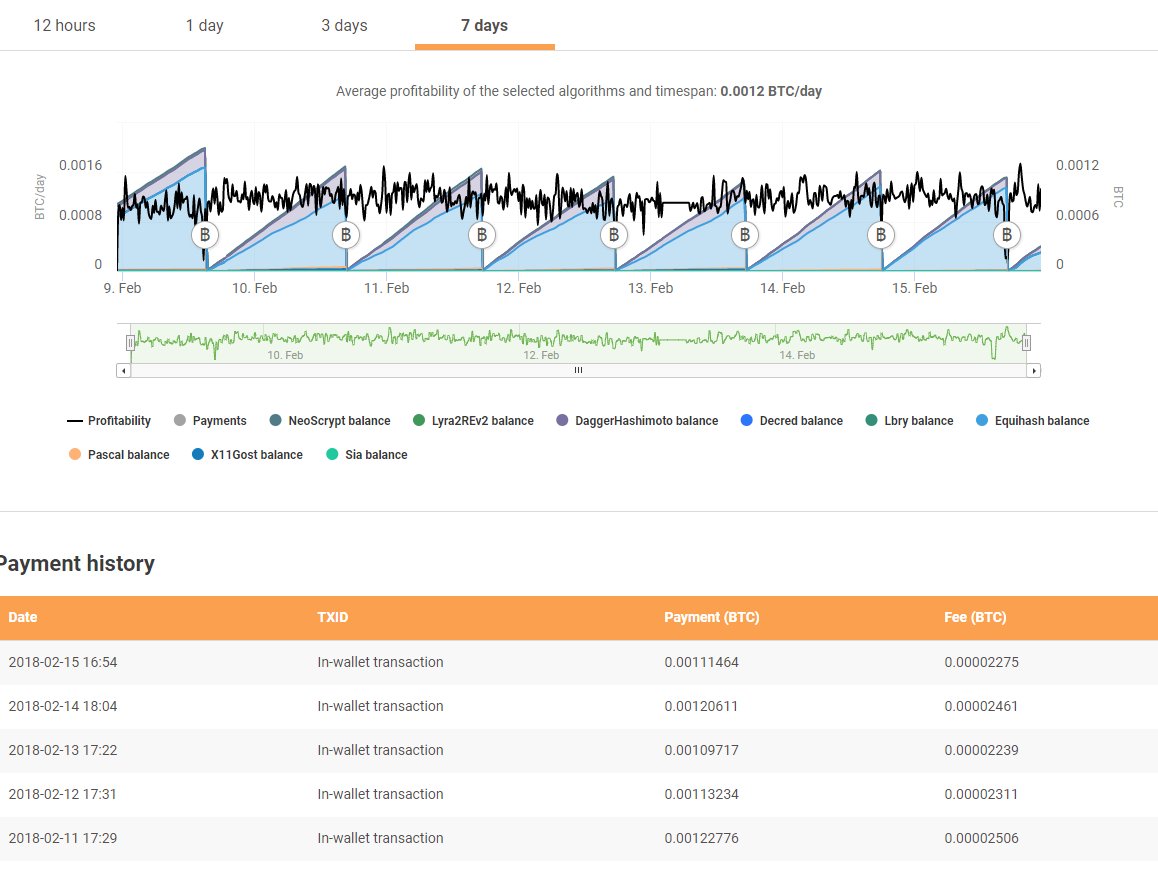This screenshot has height=870, width=1158.
Task: Click the navigator scrollbar left arrow
Action: (x=123, y=371)
